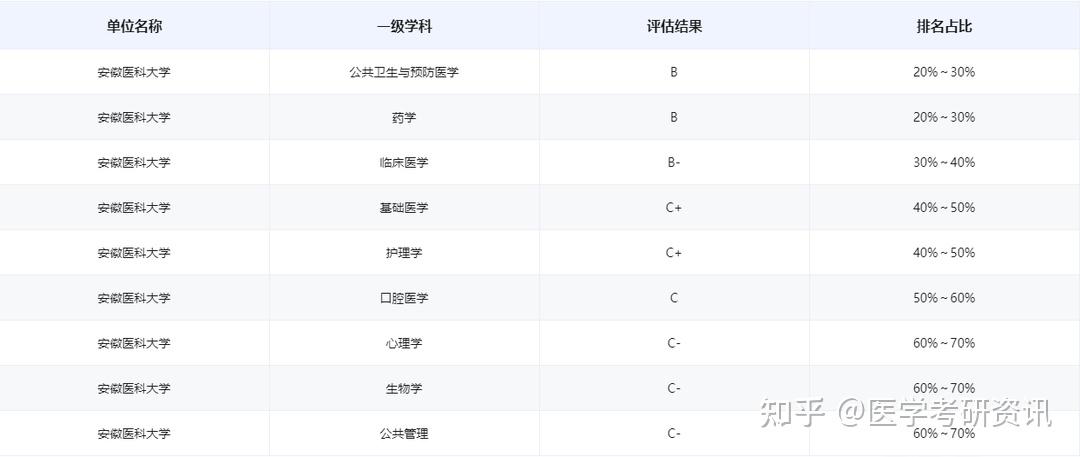
Task: Click the 一级学科 column header
Action: pyautogui.click(x=404, y=27)
